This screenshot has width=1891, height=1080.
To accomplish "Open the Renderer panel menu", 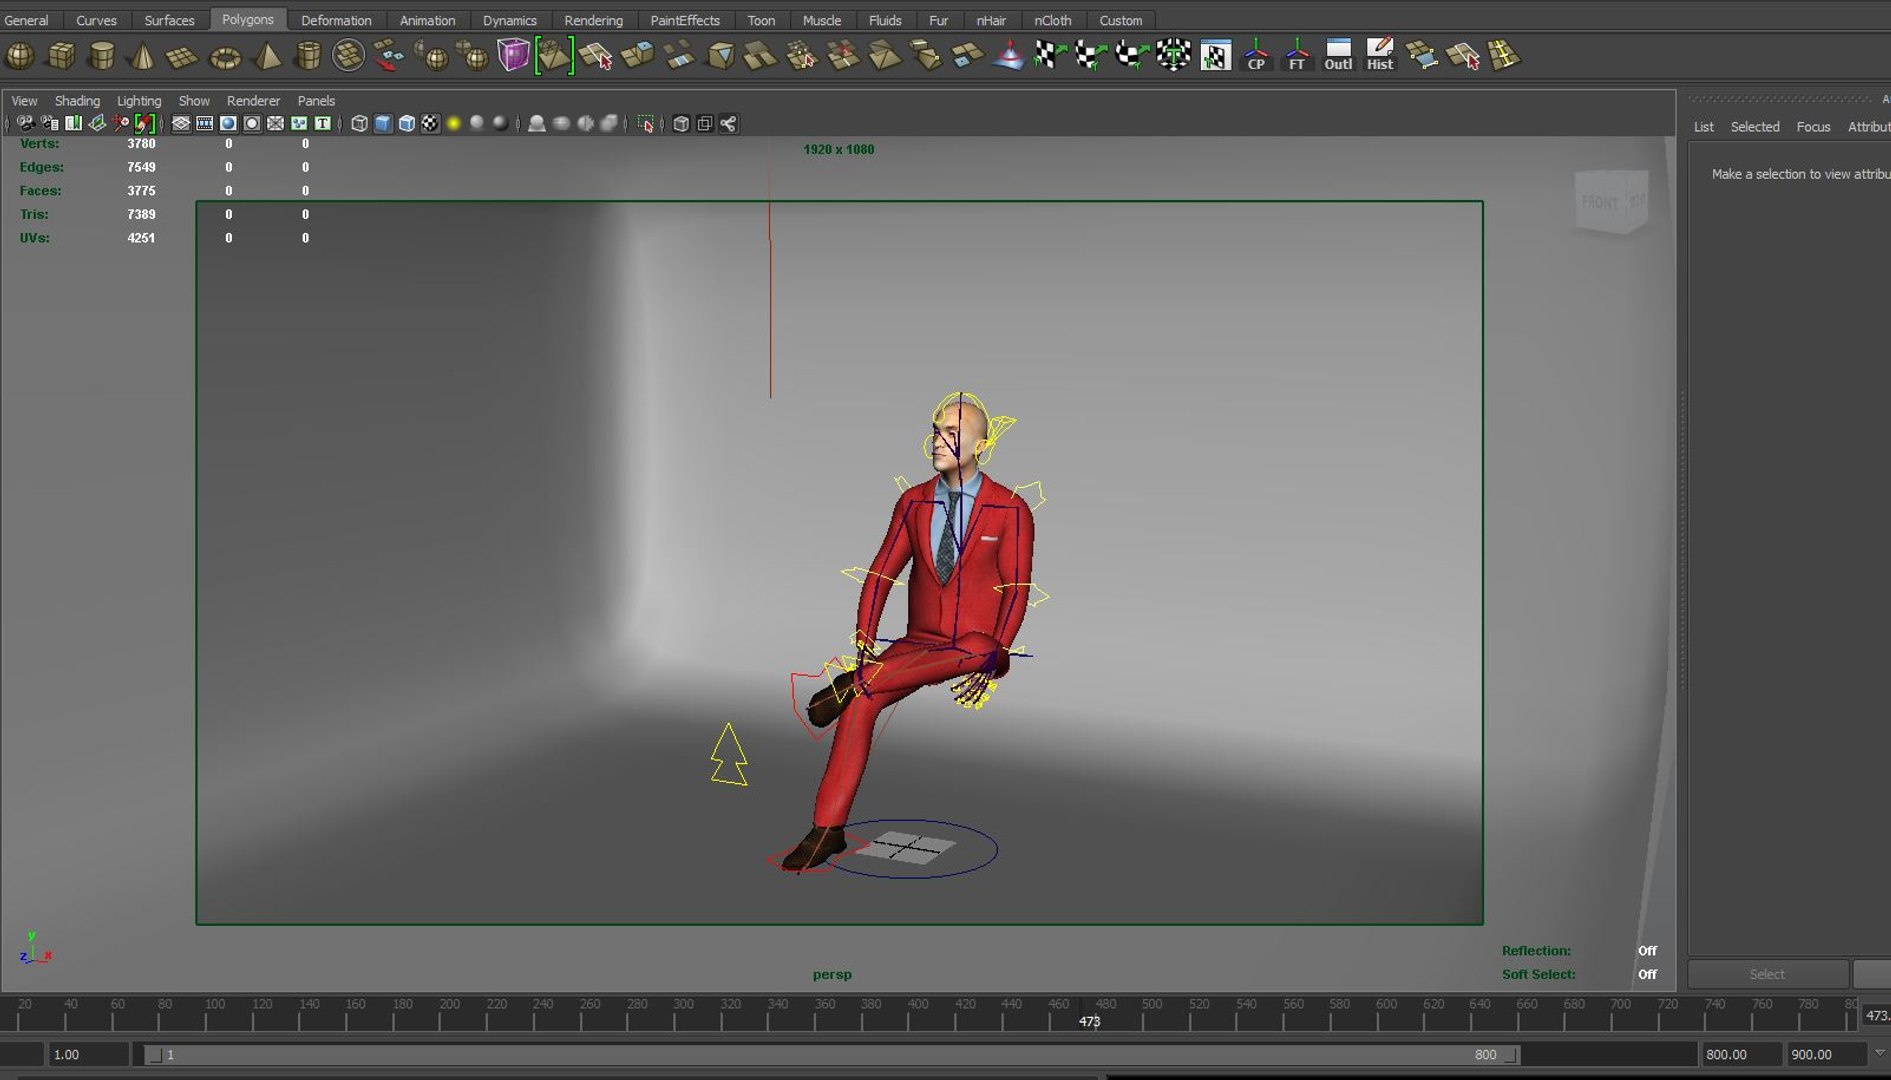I will coord(253,101).
